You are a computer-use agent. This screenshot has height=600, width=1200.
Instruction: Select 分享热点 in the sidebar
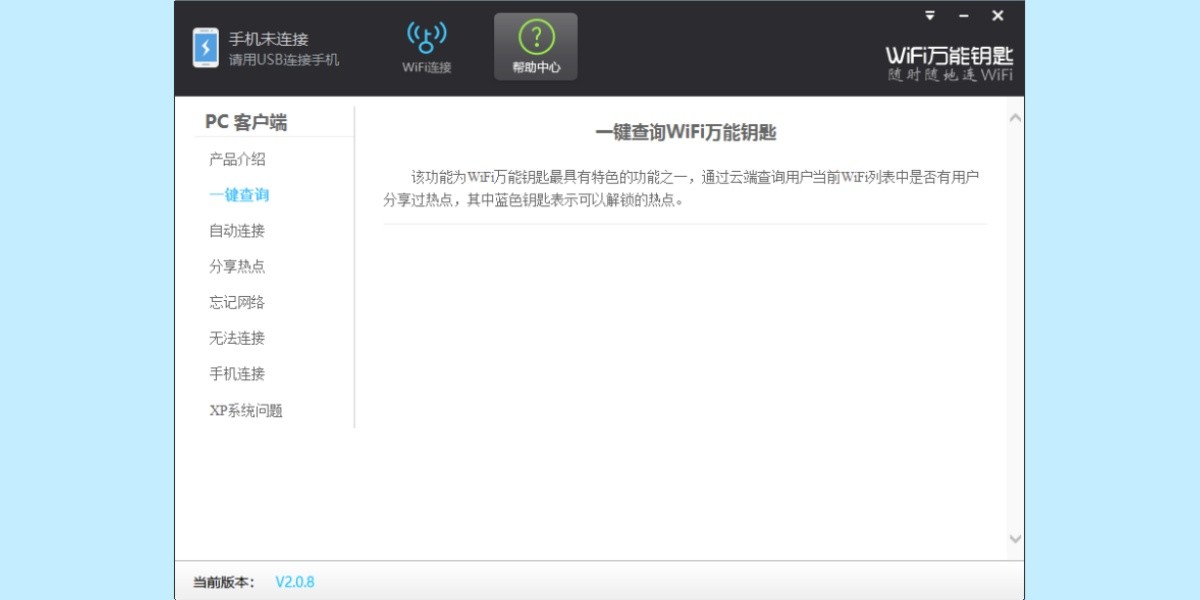[237, 267]
